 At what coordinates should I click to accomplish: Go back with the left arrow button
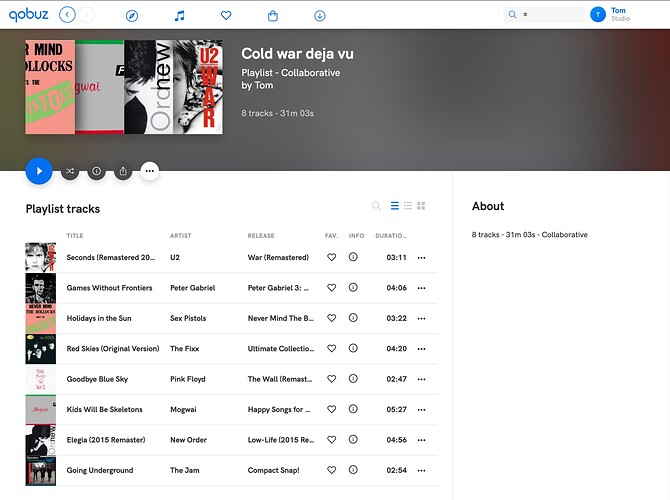coord(67,15)
